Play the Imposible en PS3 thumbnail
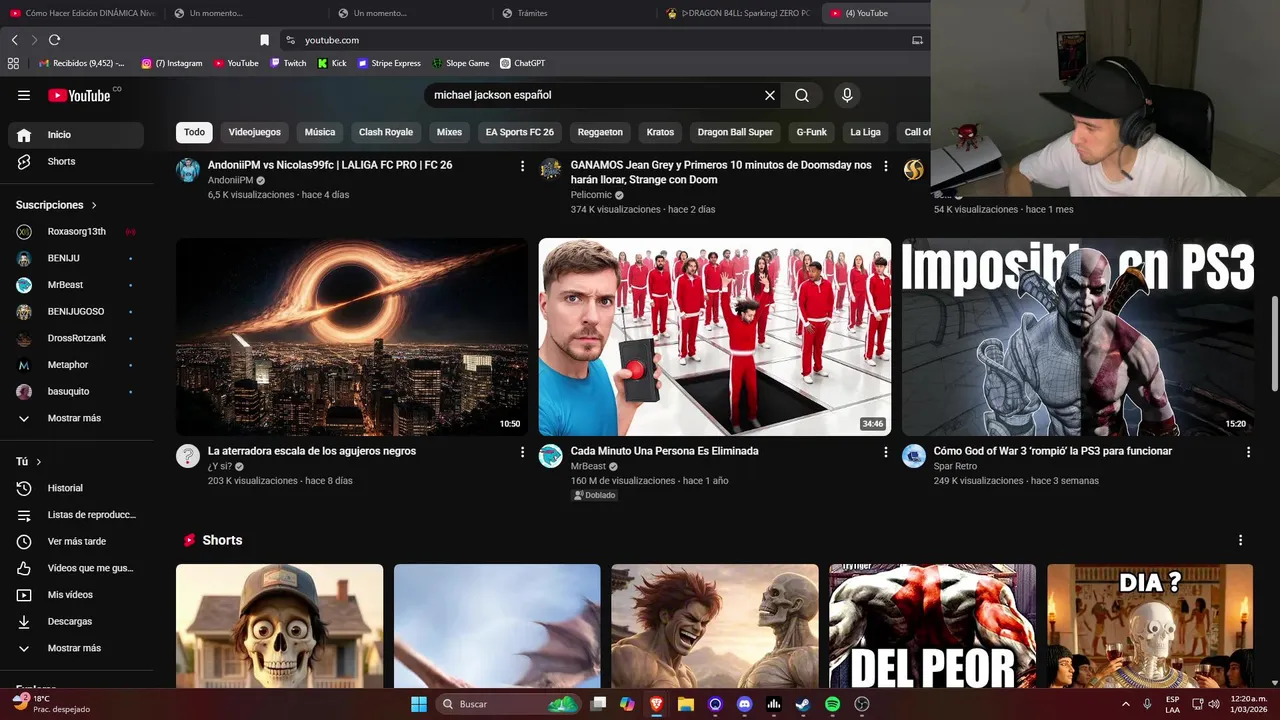Image resolution: width=1280 pixels, height=720 pixels. 1078,337
